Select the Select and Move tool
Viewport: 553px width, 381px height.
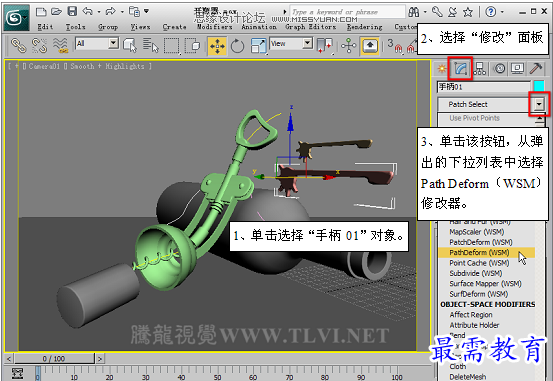(x=217, y=46)
